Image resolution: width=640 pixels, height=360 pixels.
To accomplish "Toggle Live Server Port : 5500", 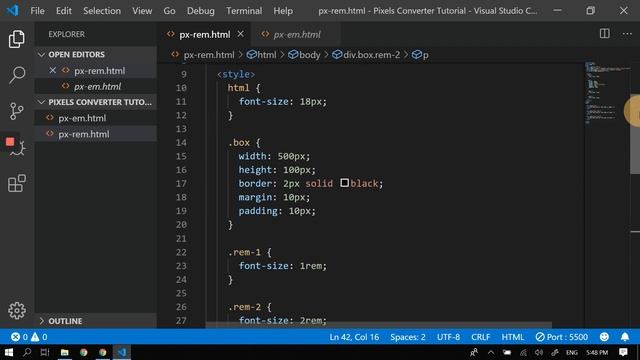I will pos(562,337).
